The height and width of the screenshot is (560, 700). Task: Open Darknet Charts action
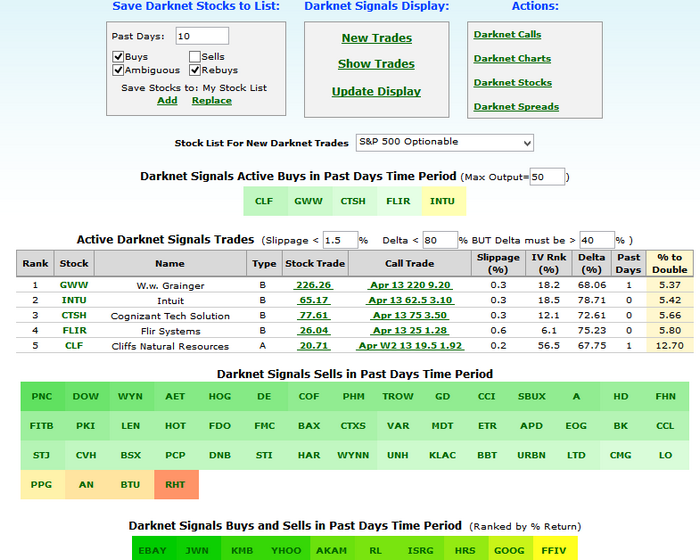pyautogui.click(x=512, y=59)
